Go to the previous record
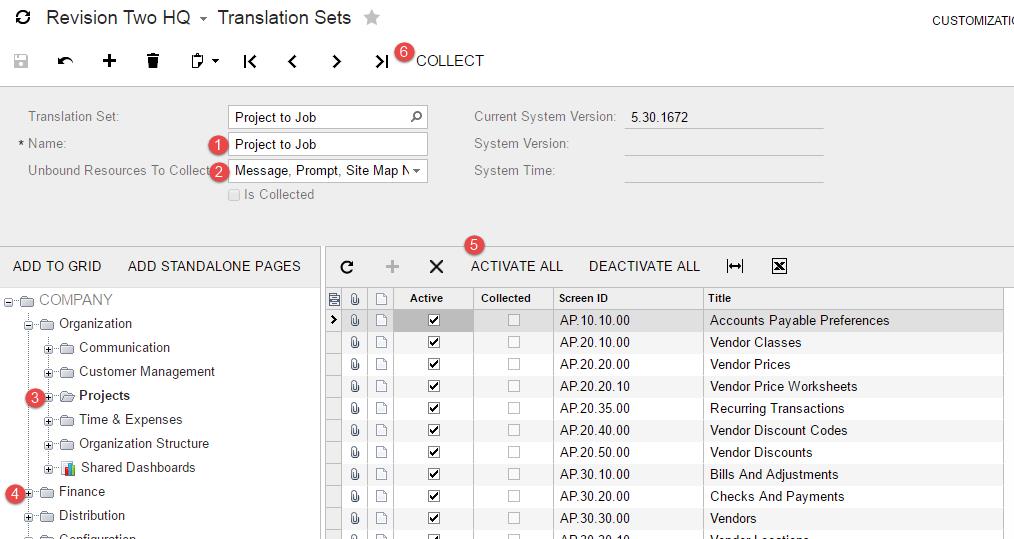Viewport: 1014px width, 539px height. (x=292, y=61)
